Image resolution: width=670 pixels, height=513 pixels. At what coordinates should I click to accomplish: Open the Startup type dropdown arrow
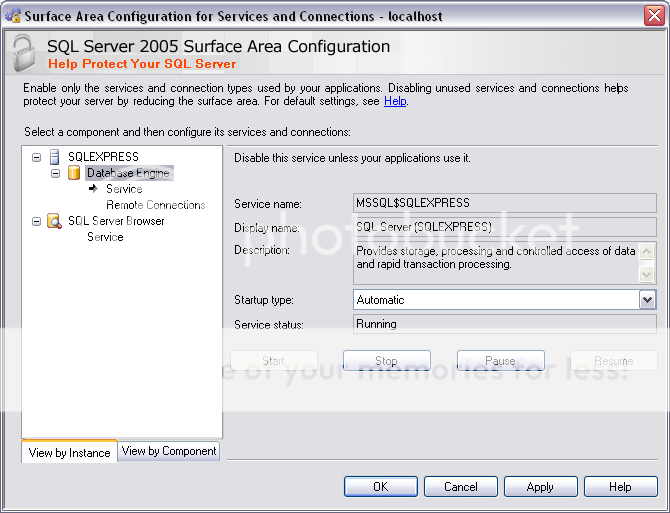(647, 300)
